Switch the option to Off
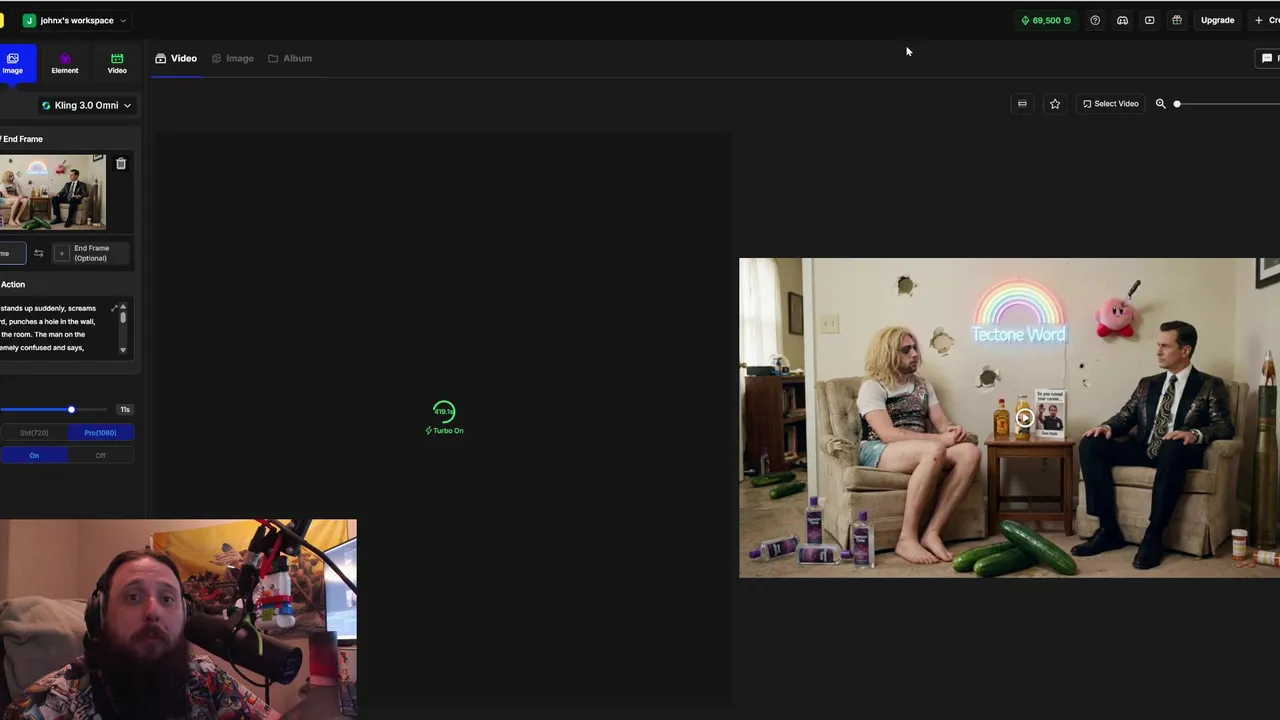1280x720 pixels. coord(100,455)
